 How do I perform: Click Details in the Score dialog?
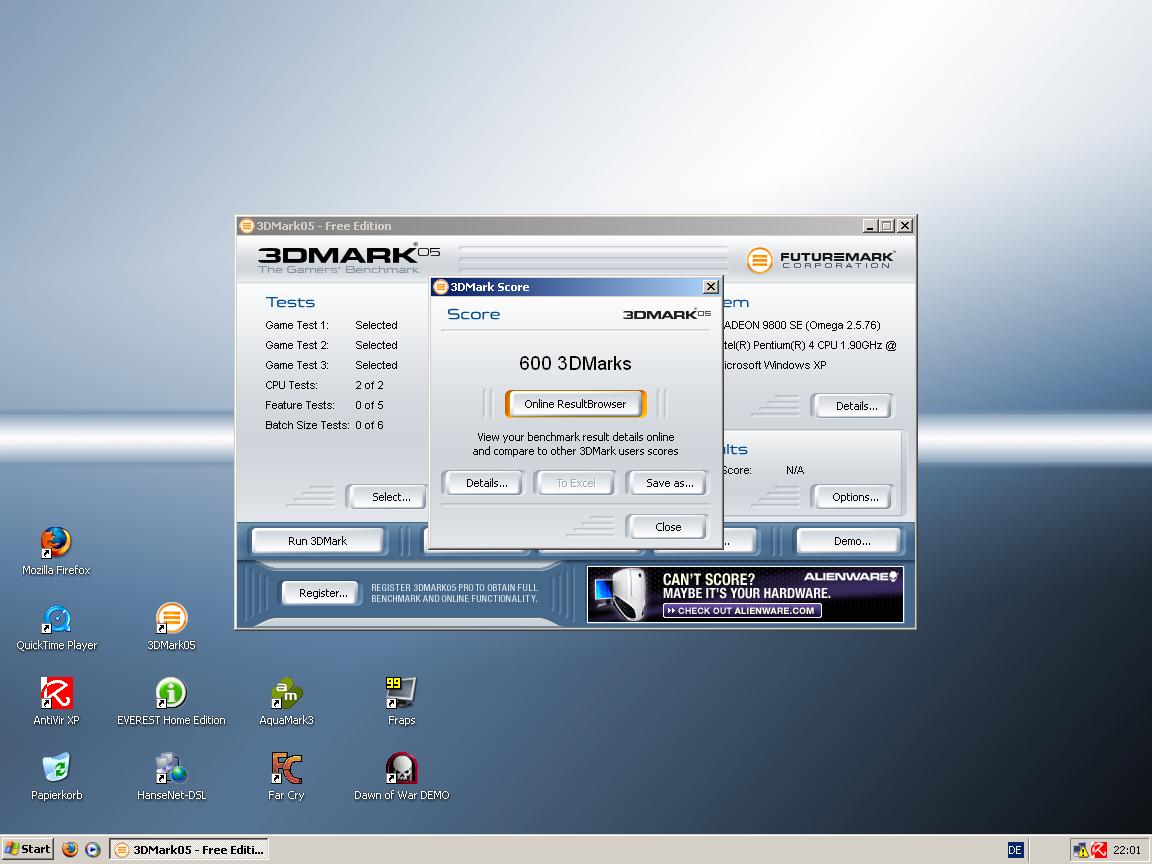point(486,483)
